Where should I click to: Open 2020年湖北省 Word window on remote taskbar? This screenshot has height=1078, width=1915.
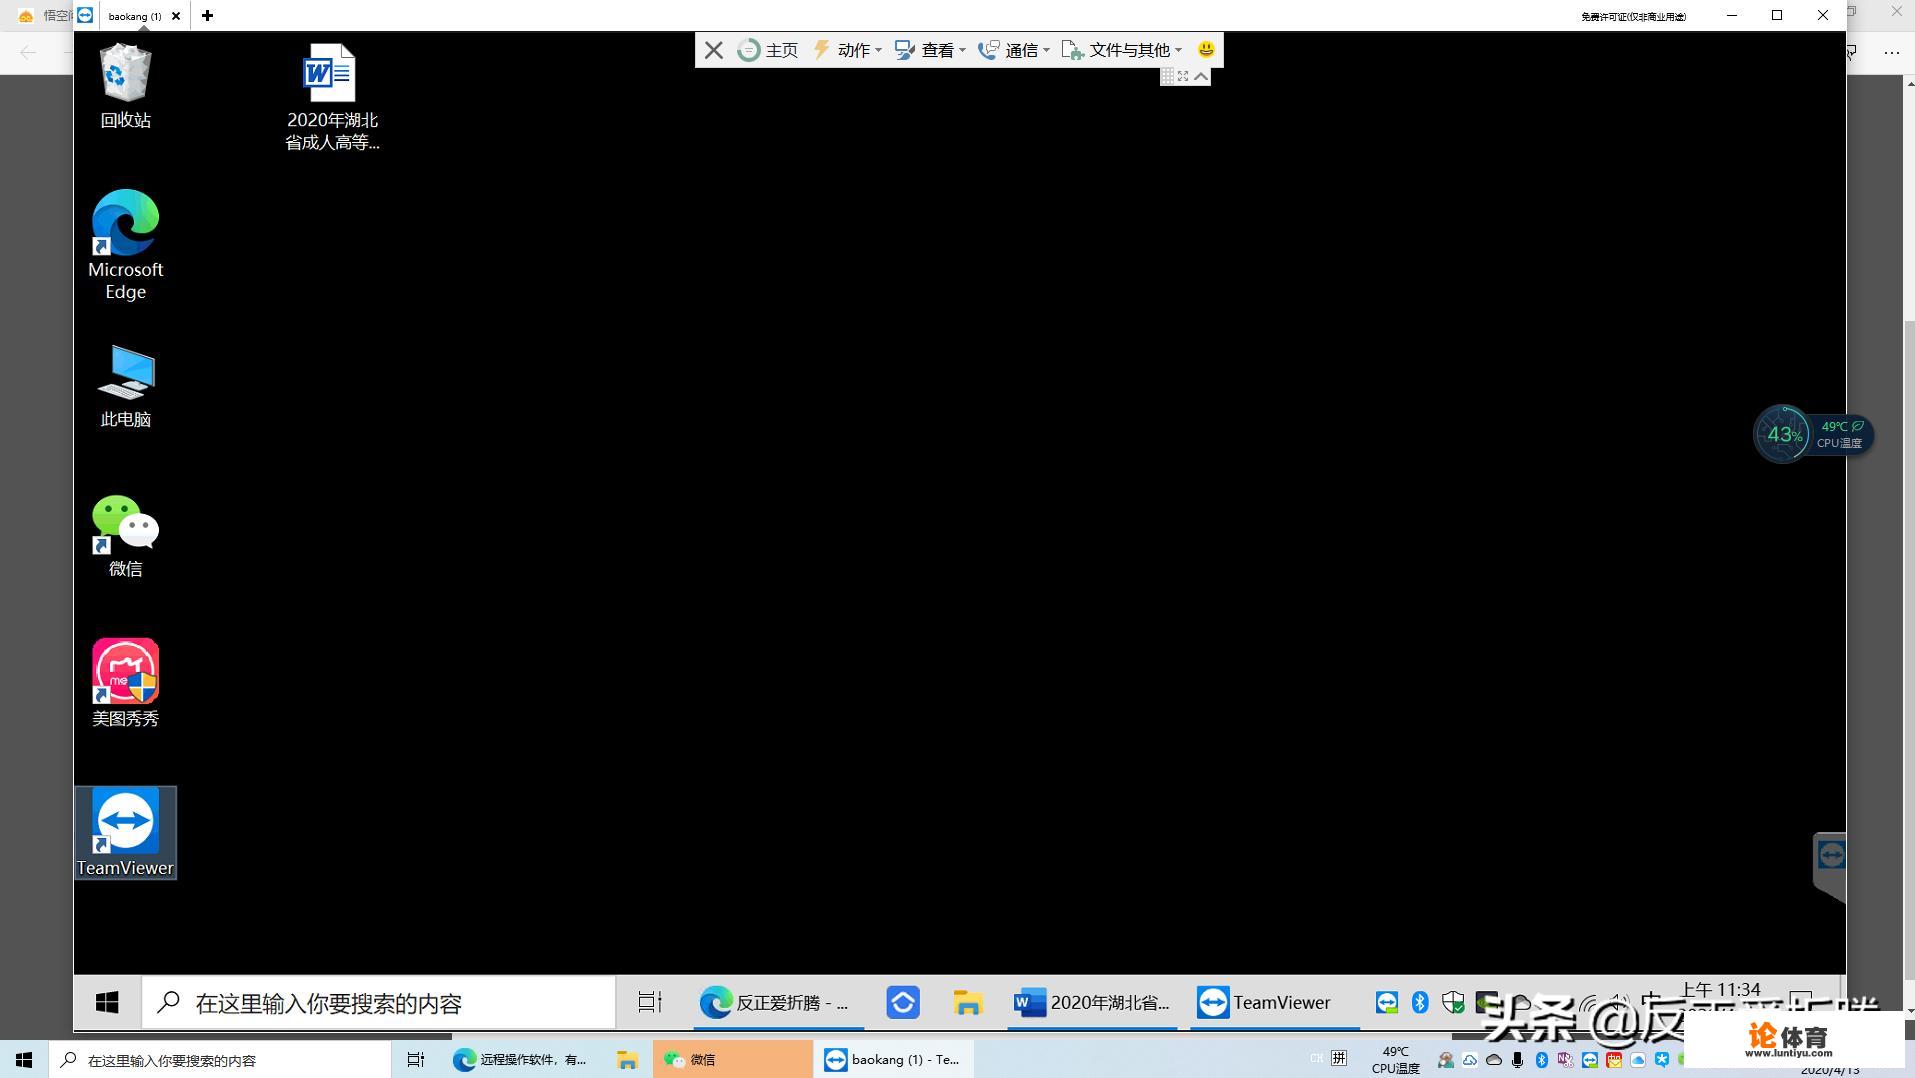[x=1092, y=1002]
